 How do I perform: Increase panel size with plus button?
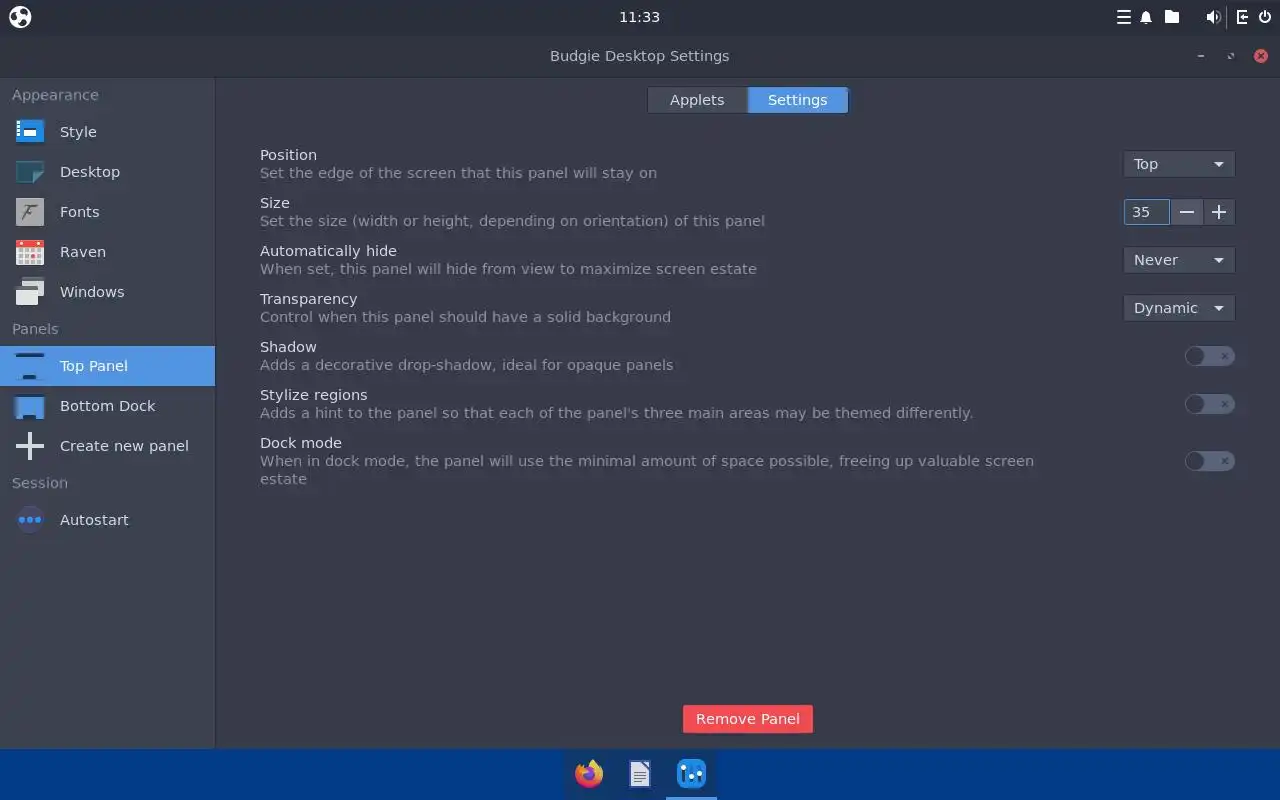point(1219,212)
